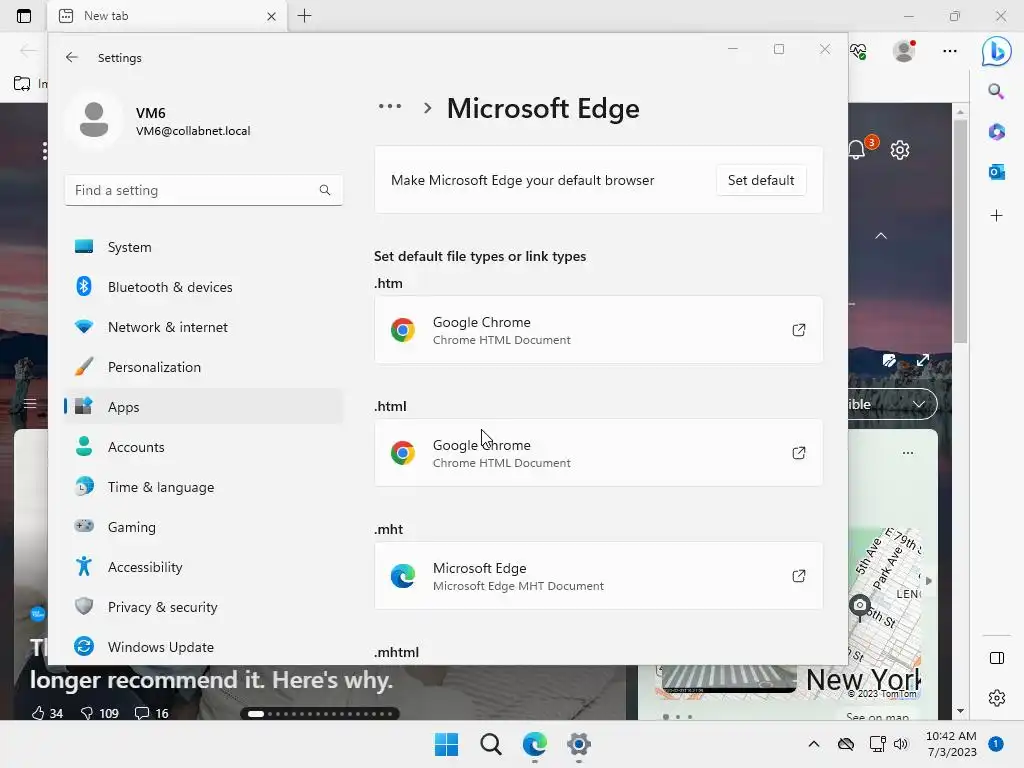Viewport: 1024px width, 768px height.
Task: Click the browser essentials heart icon
Action: coord(859,51)
